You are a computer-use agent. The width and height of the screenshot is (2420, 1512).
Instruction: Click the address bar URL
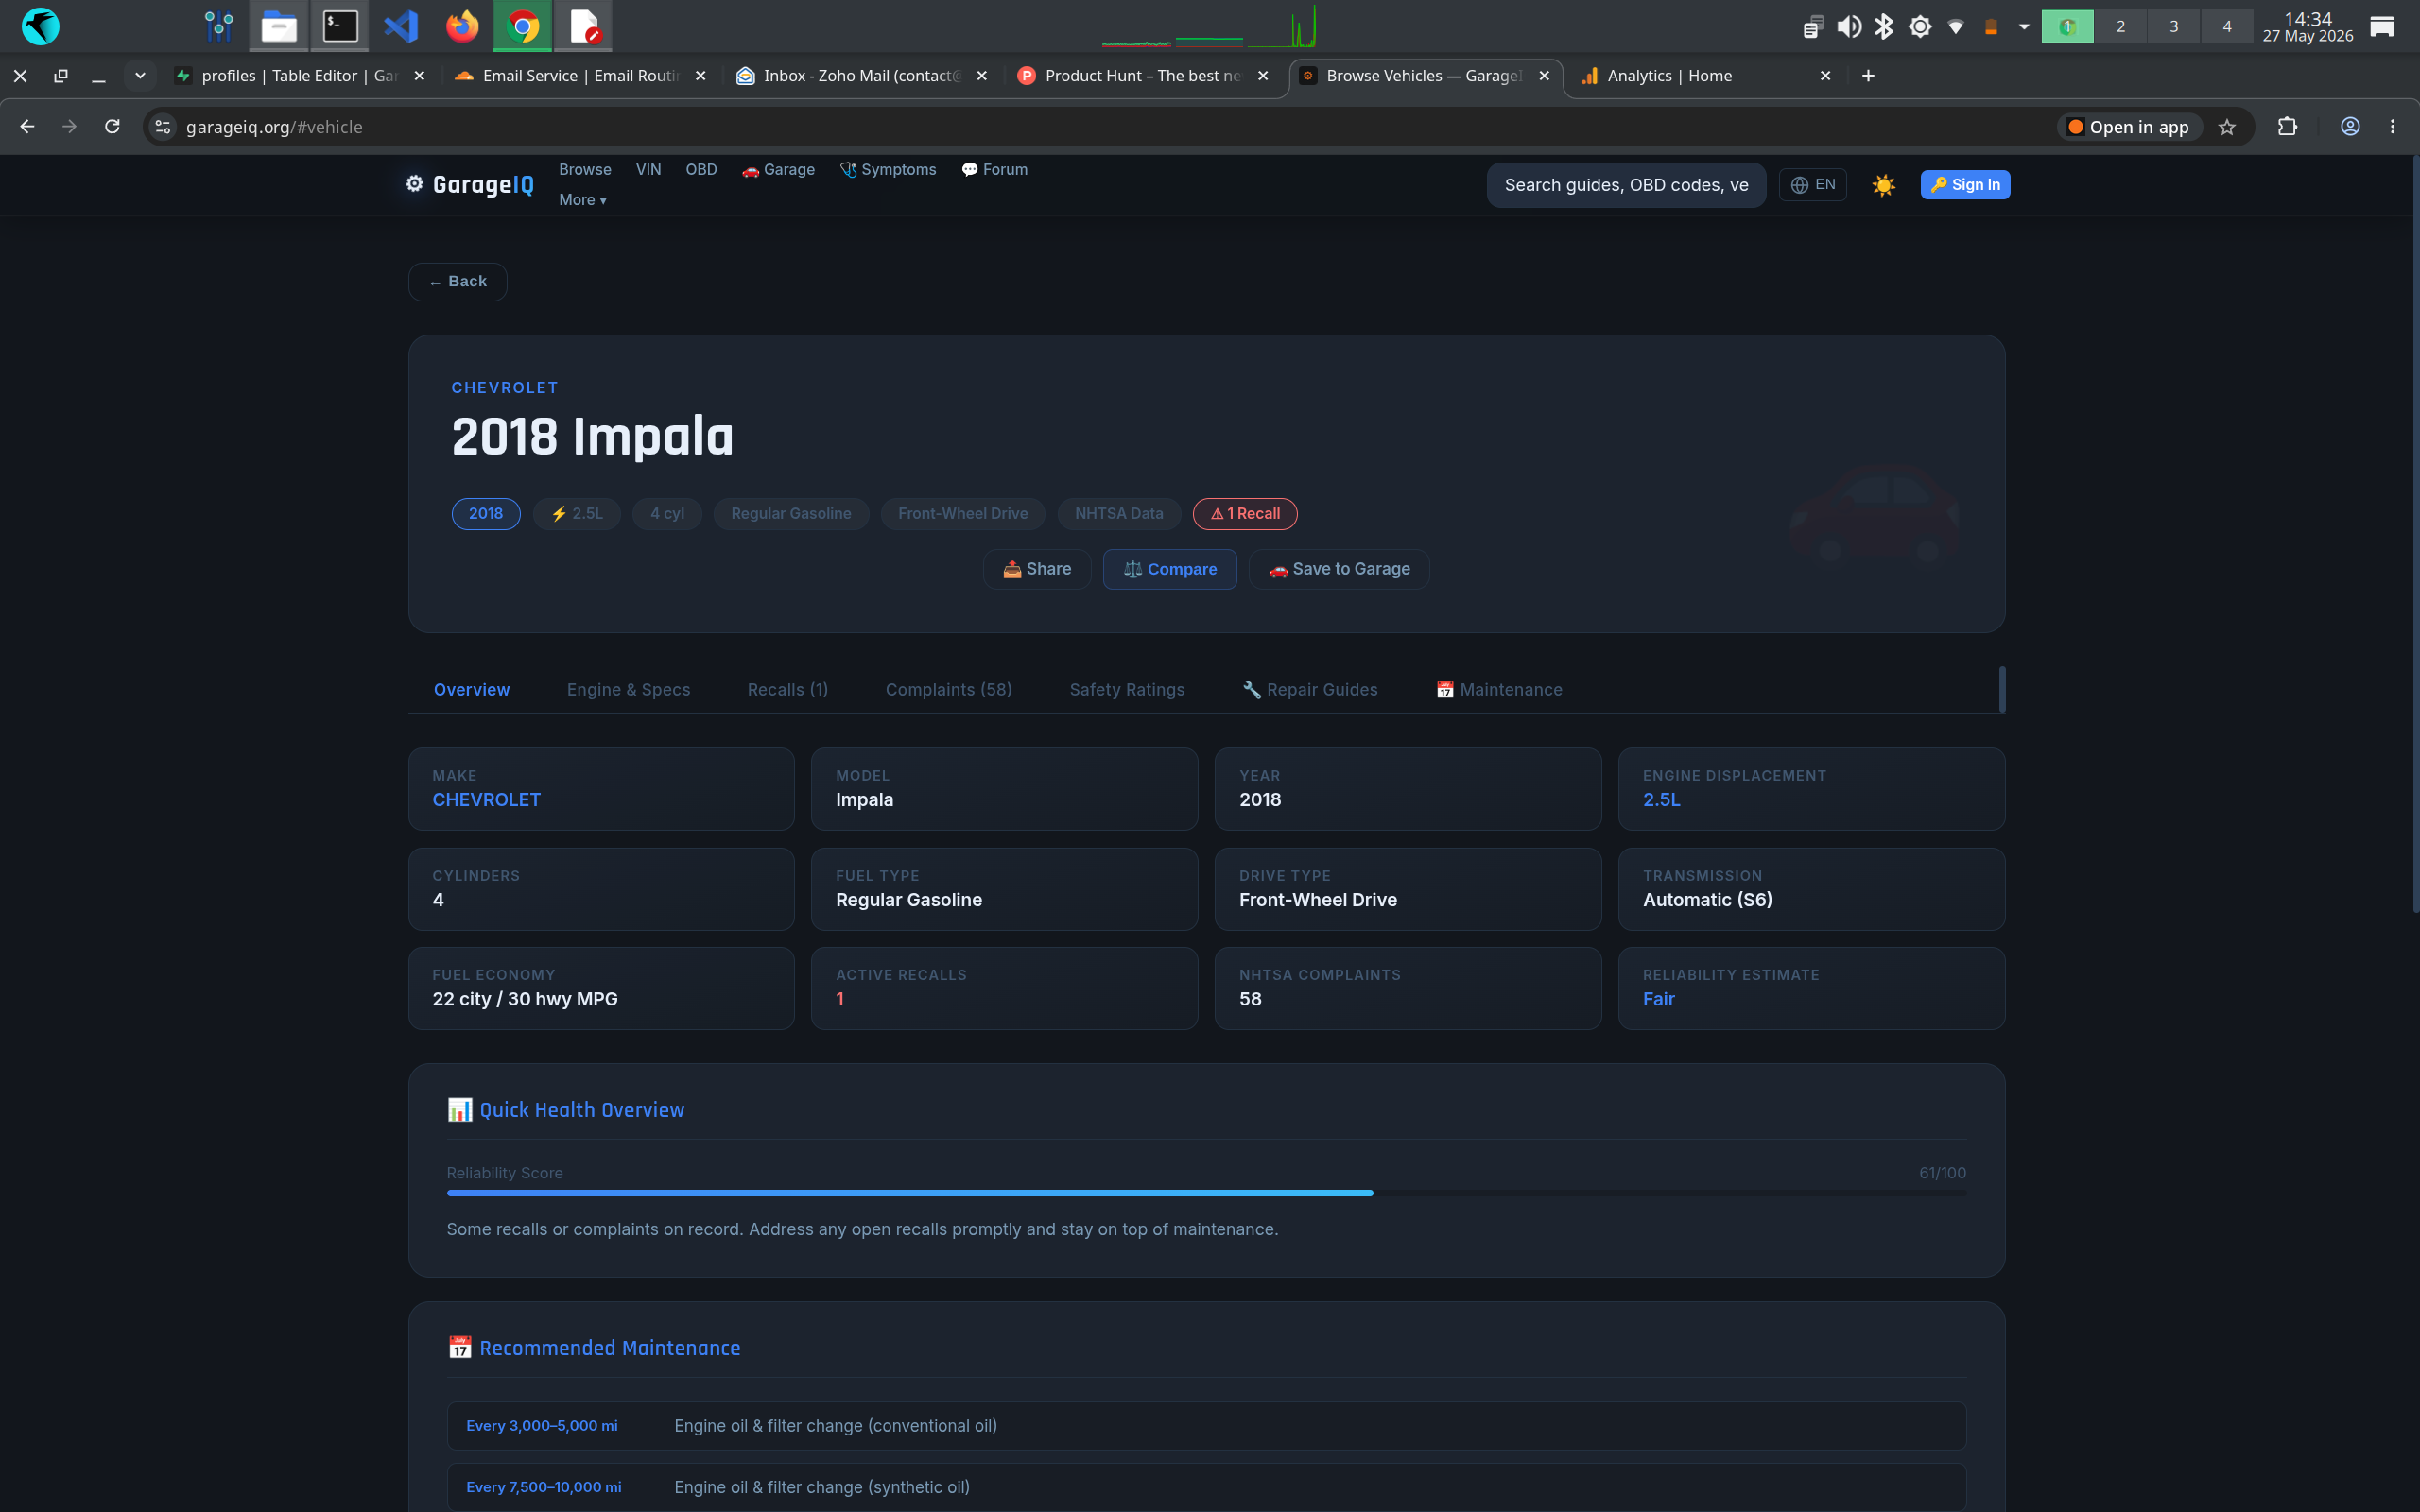[274, 127]
